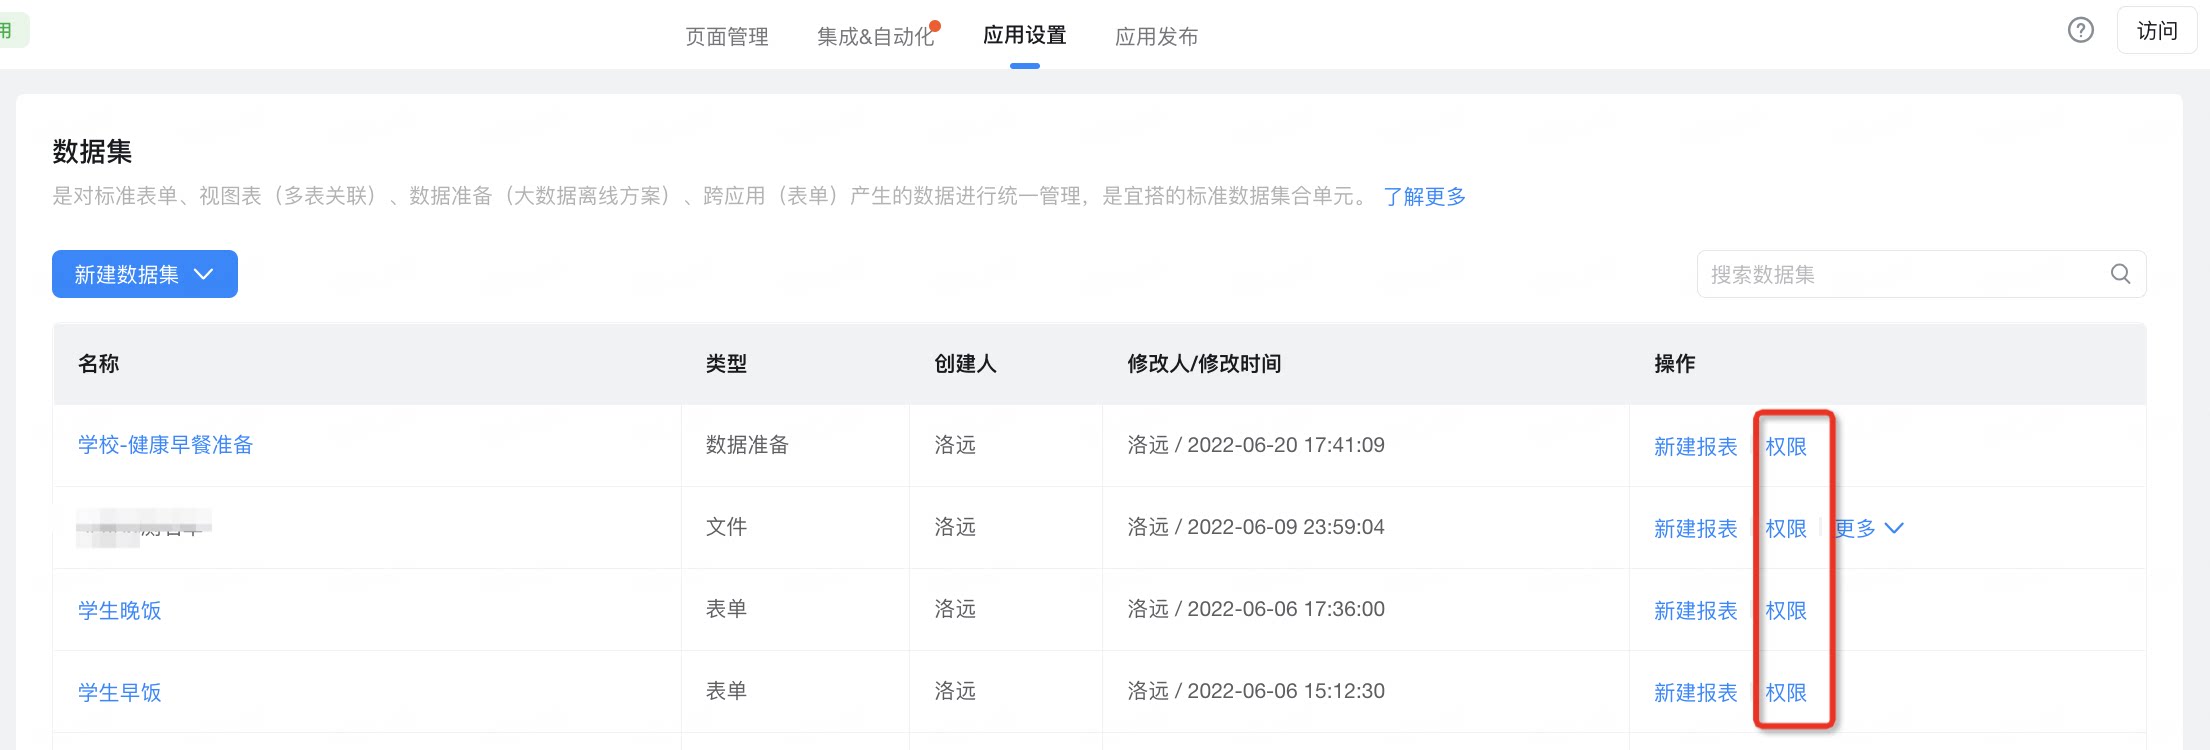This screenshot has height=750, width=2210.
Task: Focus the 搜索数据集 search field
Action: (x=1921, y=274)
